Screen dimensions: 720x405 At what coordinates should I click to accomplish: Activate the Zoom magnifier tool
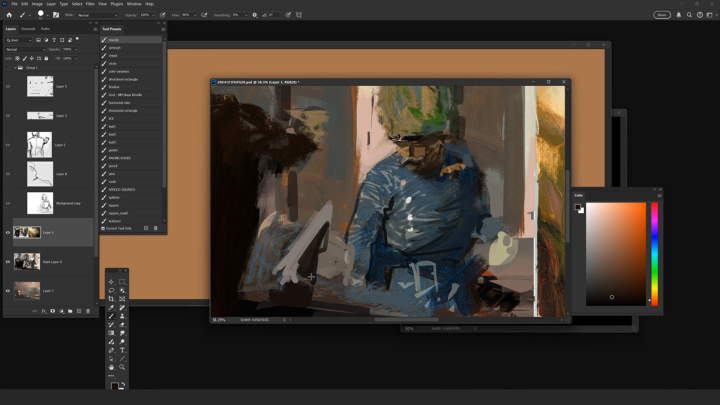tap(122, 367)
